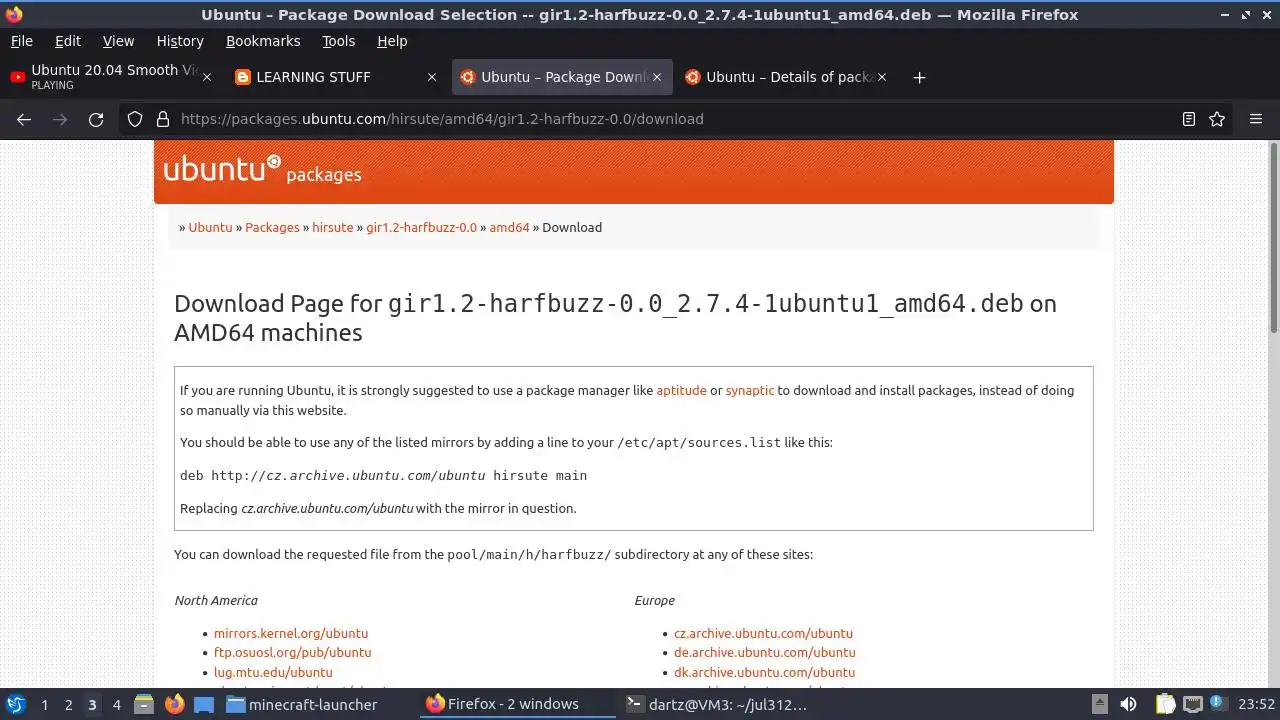Click the show desktop icon in taskbar
The width and height of the screenshot is (1280, 720).
(x=204, y=704)
